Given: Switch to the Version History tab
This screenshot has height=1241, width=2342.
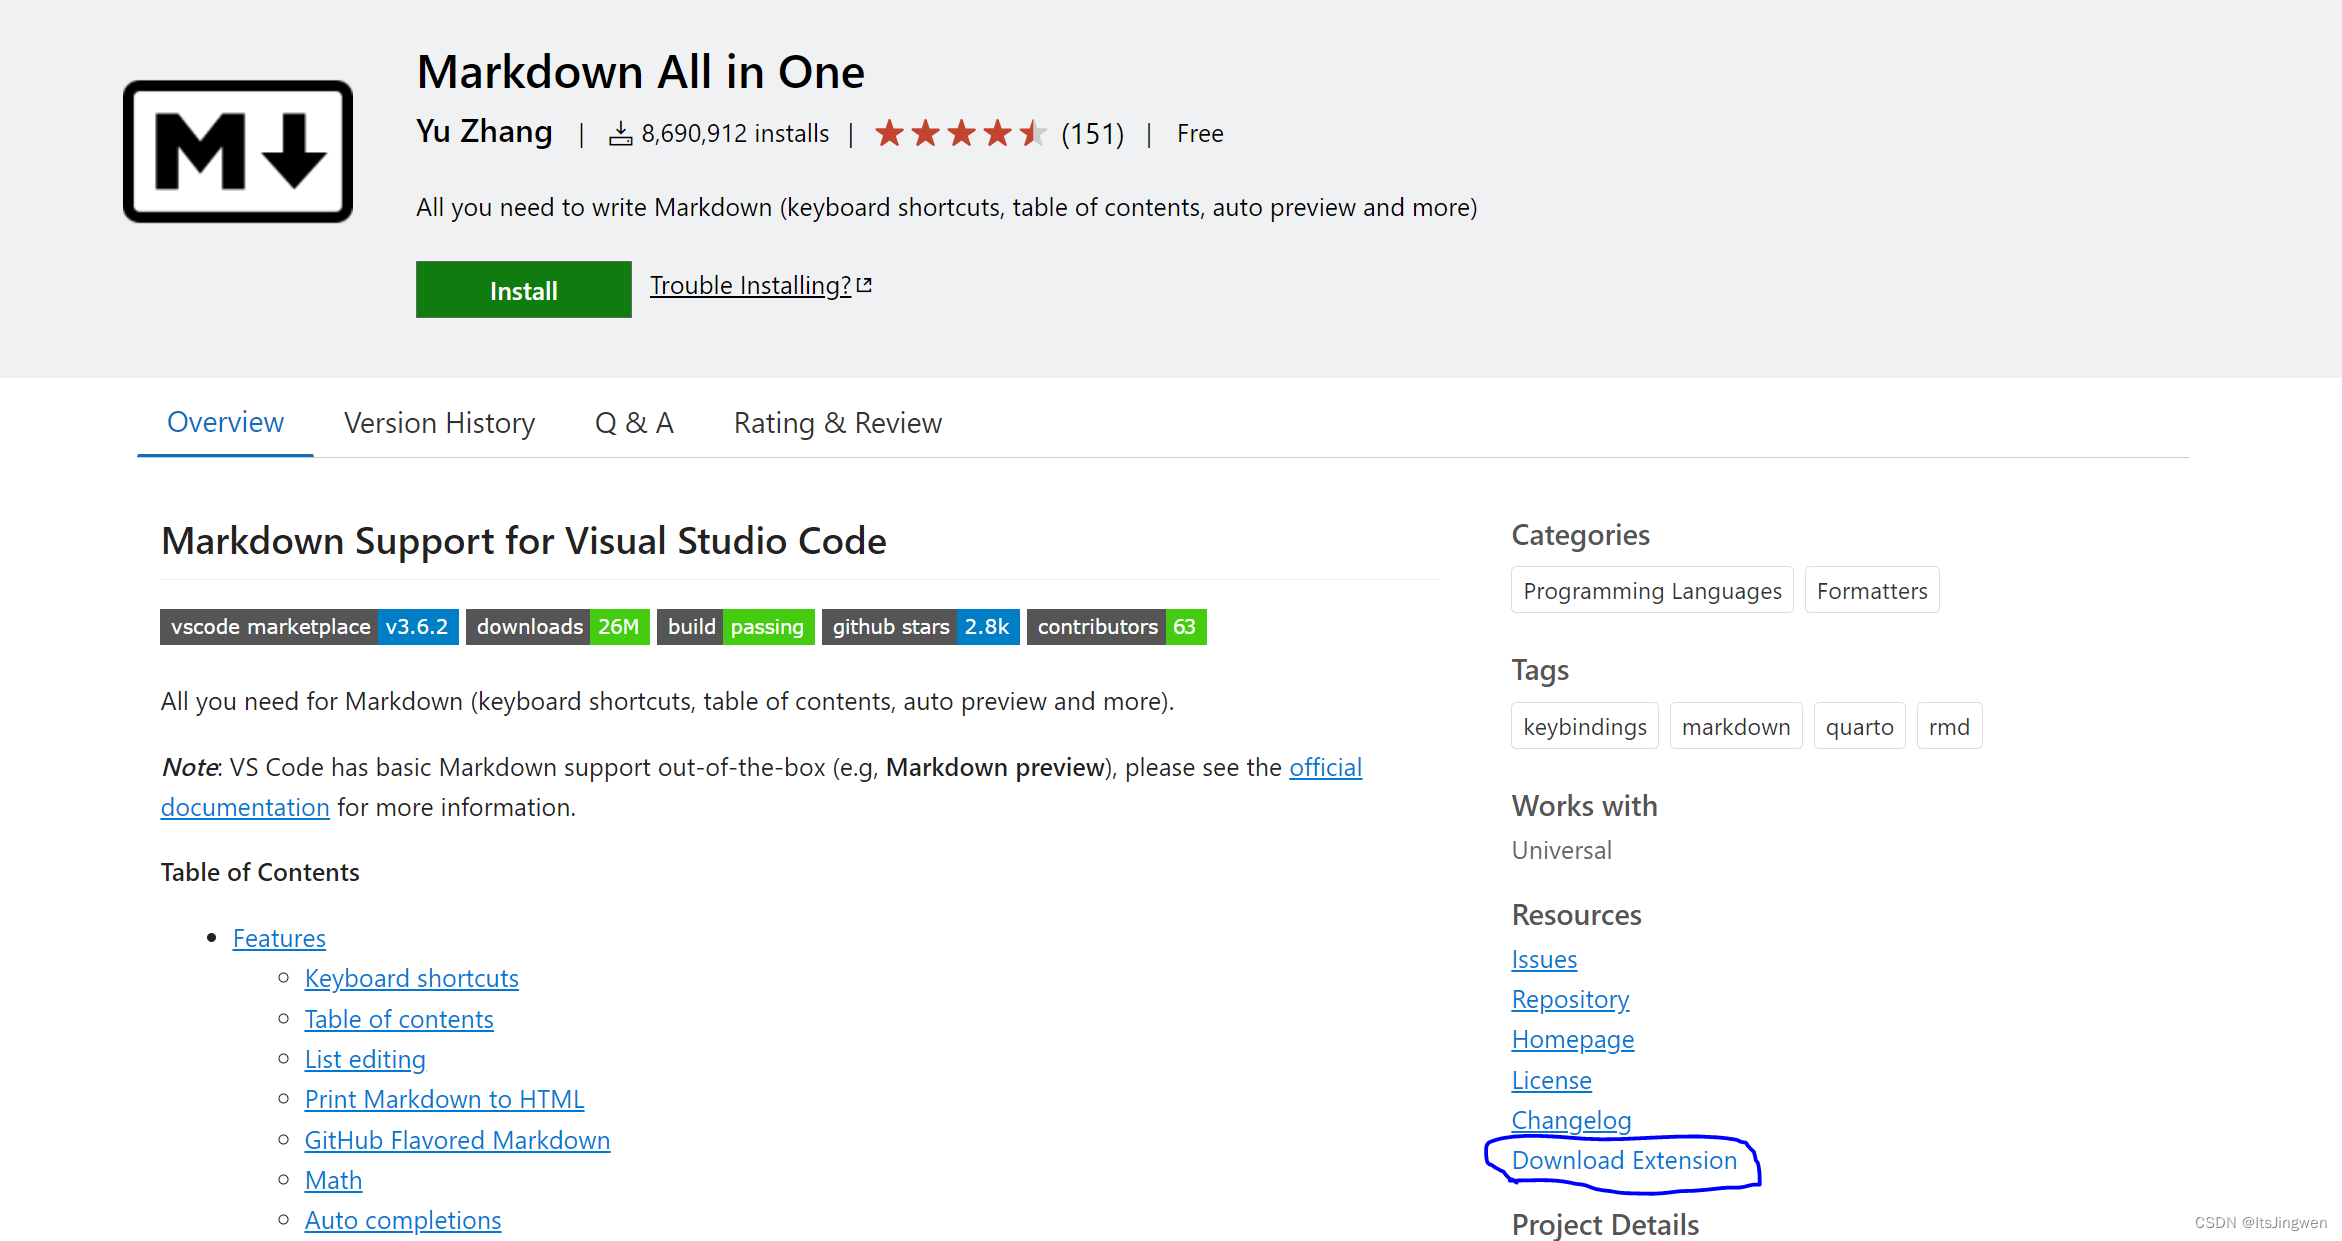Looking at the screenshot, I should click(x=439, y=423).
